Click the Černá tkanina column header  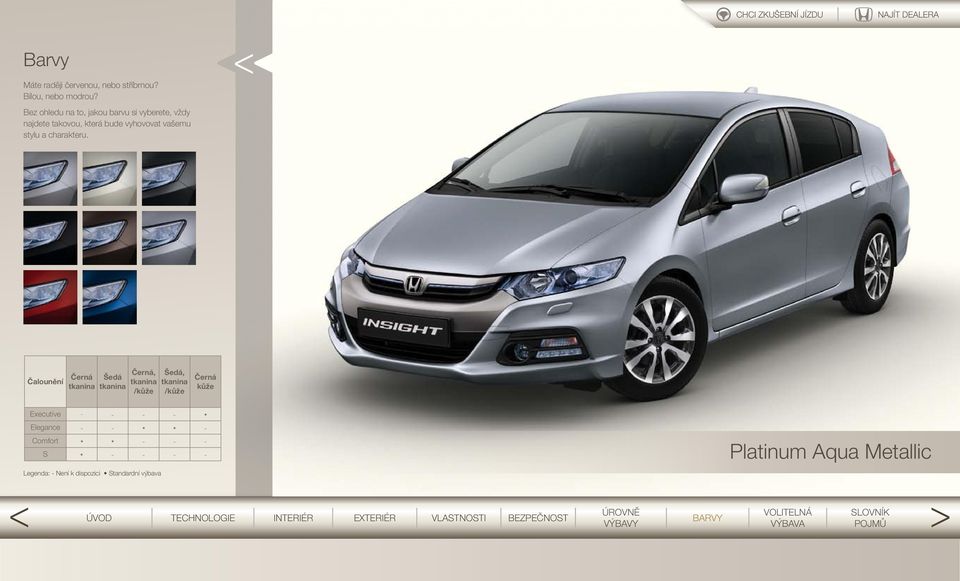click(81, 381)
